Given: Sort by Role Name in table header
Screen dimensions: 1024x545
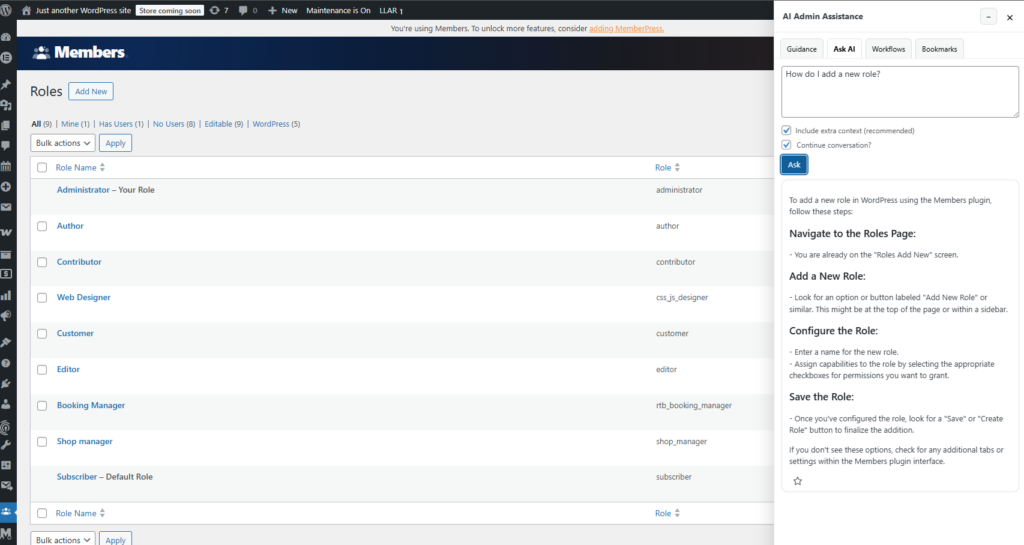Looking at the screenshot, I should [x=80, y=168].
